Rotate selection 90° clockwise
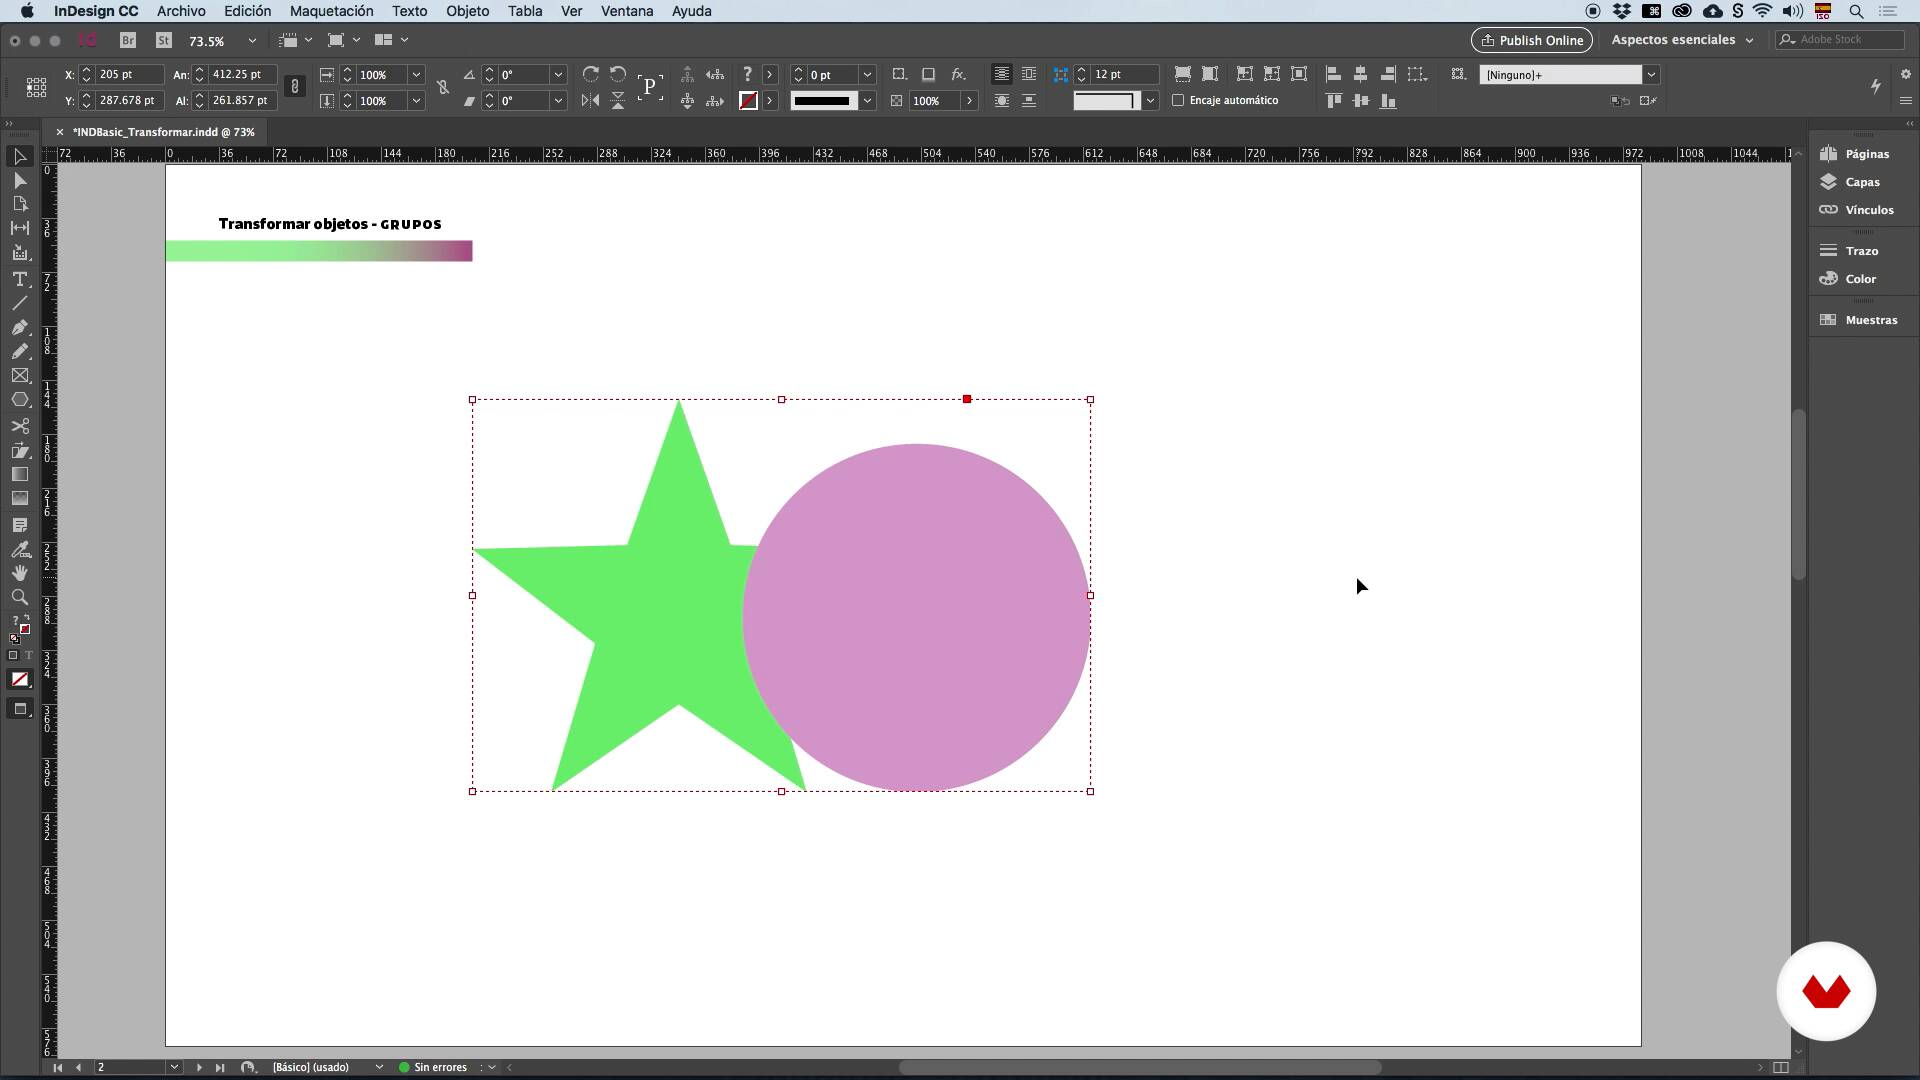 click(x=591, y=75)
